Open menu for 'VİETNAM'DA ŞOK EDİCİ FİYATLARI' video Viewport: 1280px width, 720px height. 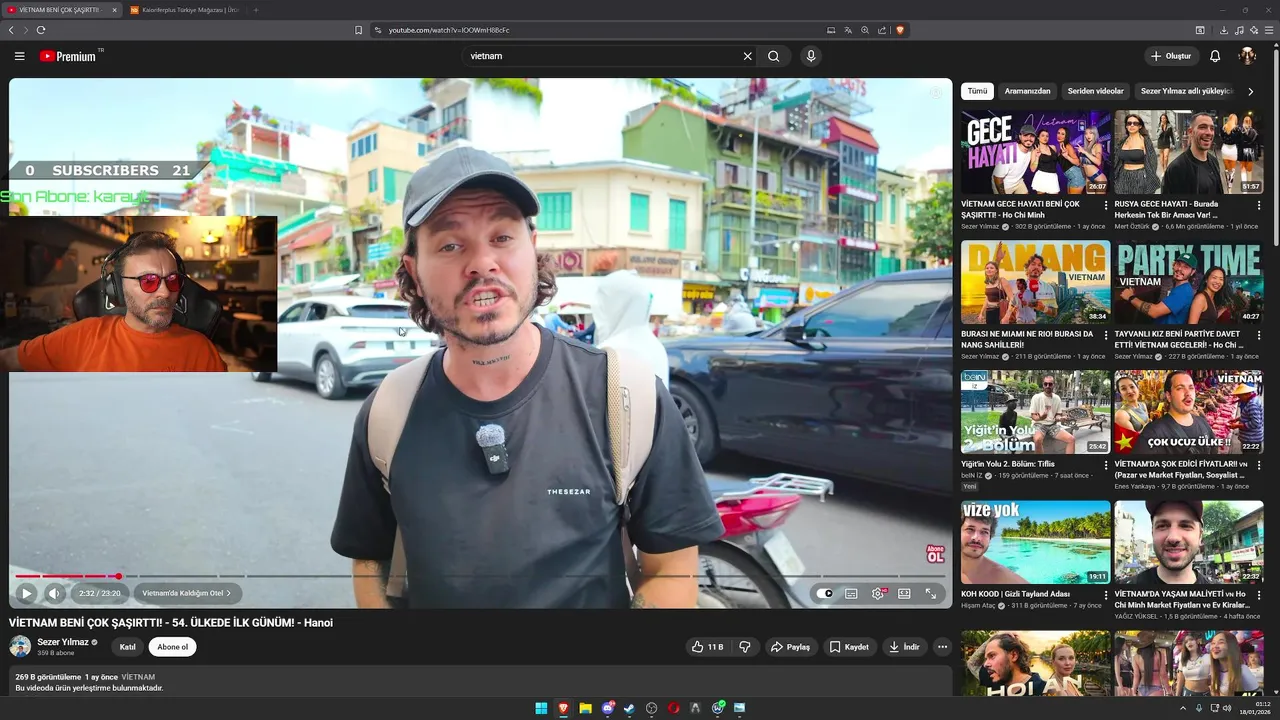click(x=1259, y=465)
